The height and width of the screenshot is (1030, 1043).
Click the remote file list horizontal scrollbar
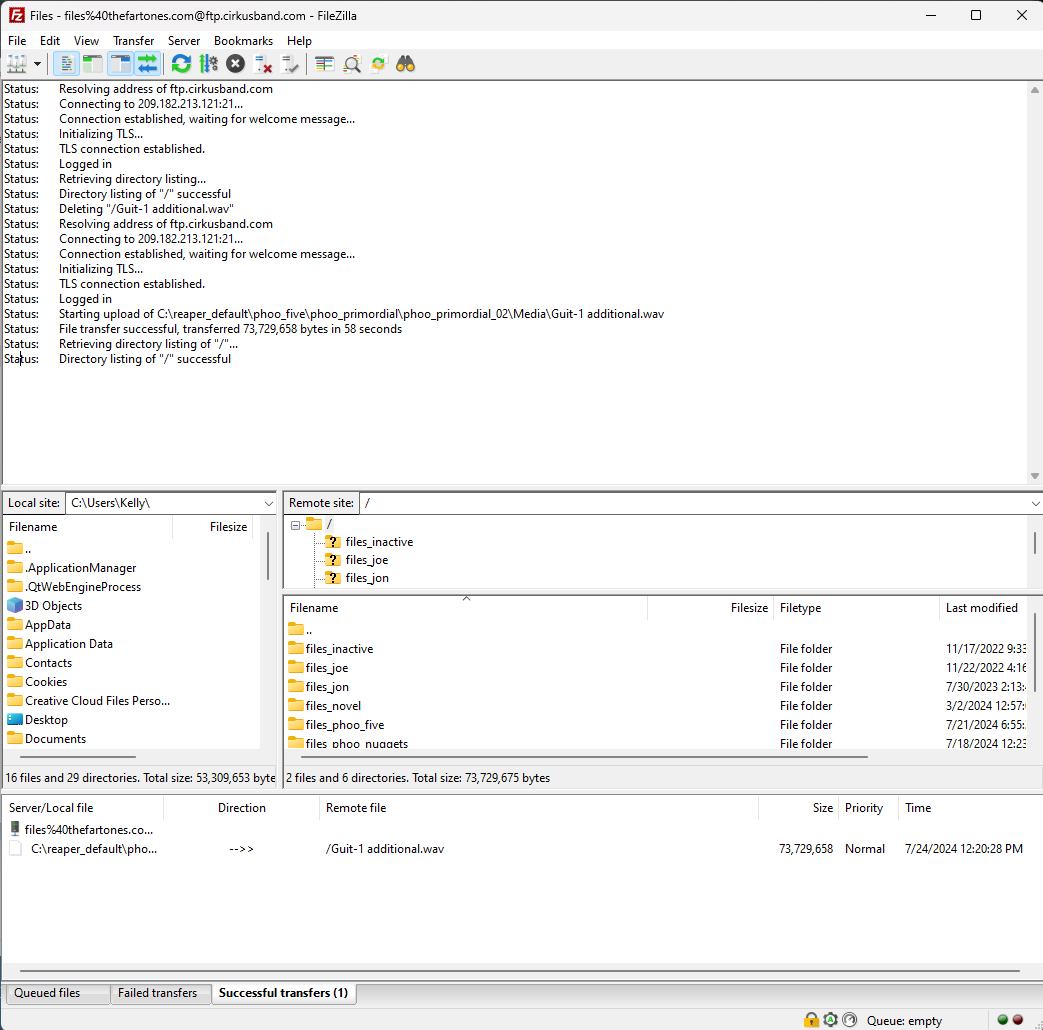pos(580,757)
